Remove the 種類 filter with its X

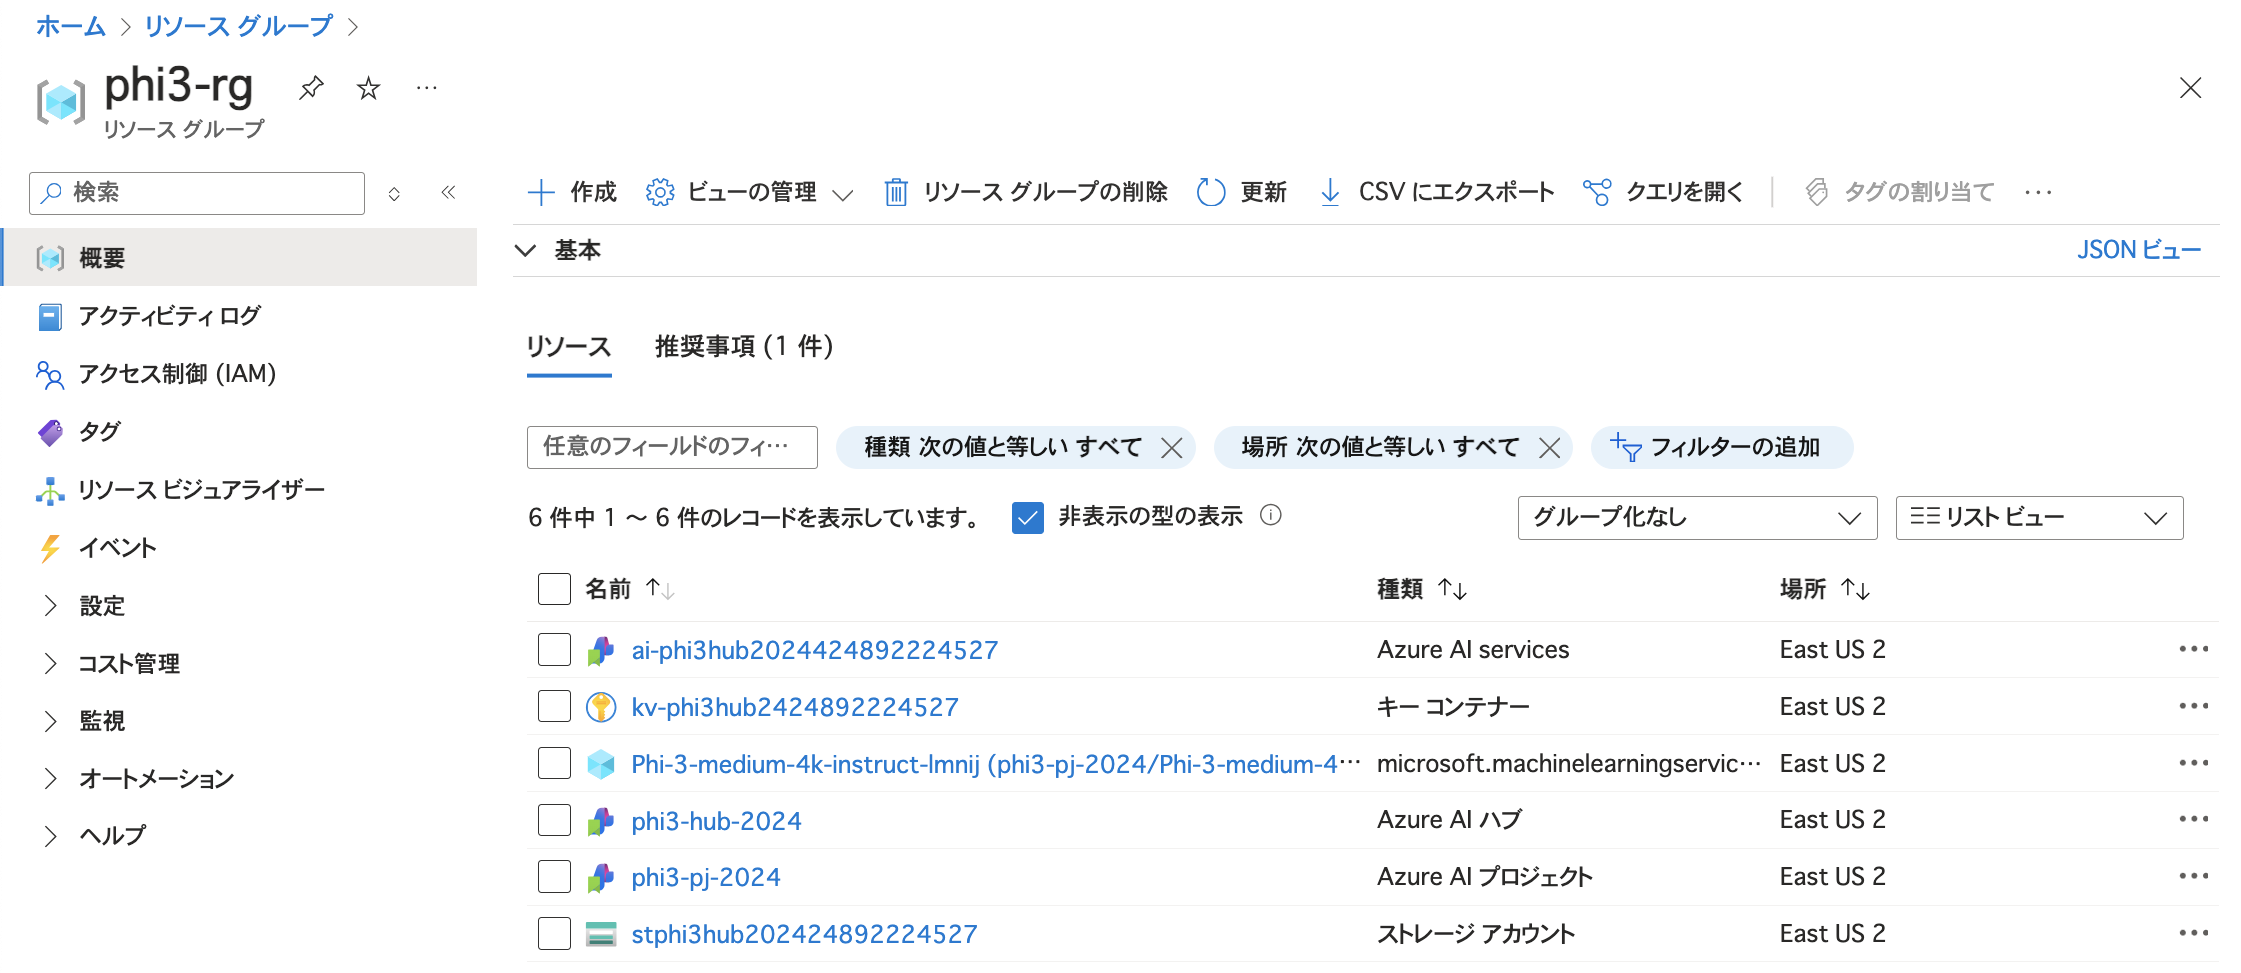1172,447
